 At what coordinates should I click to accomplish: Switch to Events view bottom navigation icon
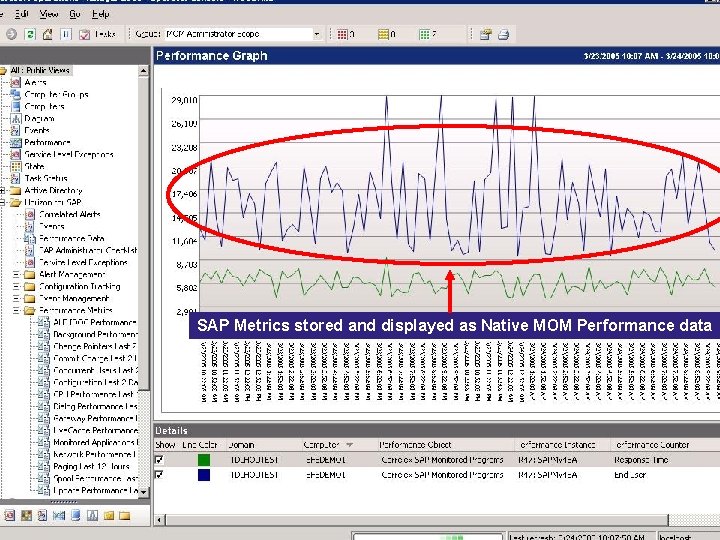[42, 516]
